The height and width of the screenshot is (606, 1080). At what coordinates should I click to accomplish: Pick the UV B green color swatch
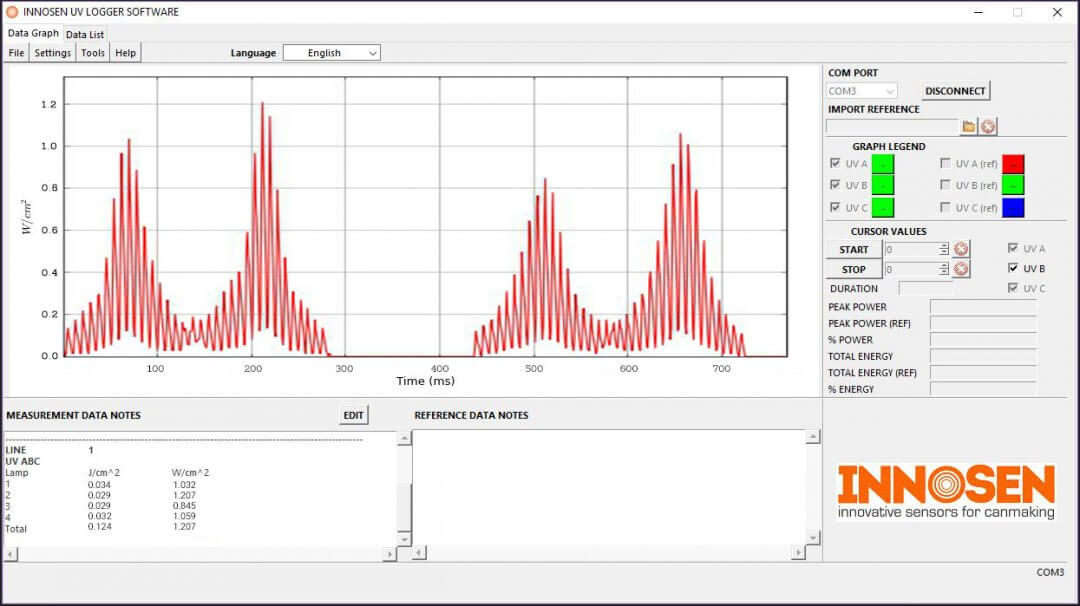(x=882, y=185)
